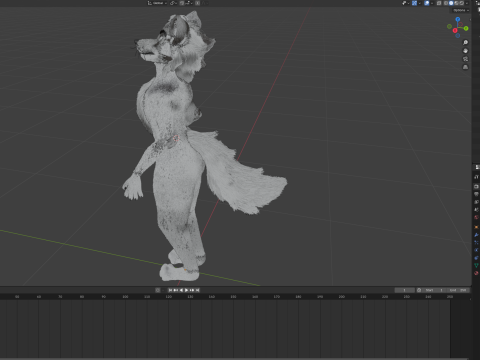Open the Object properties tab
The height and width of the screenshot is (360, 480).
[476, 227]
